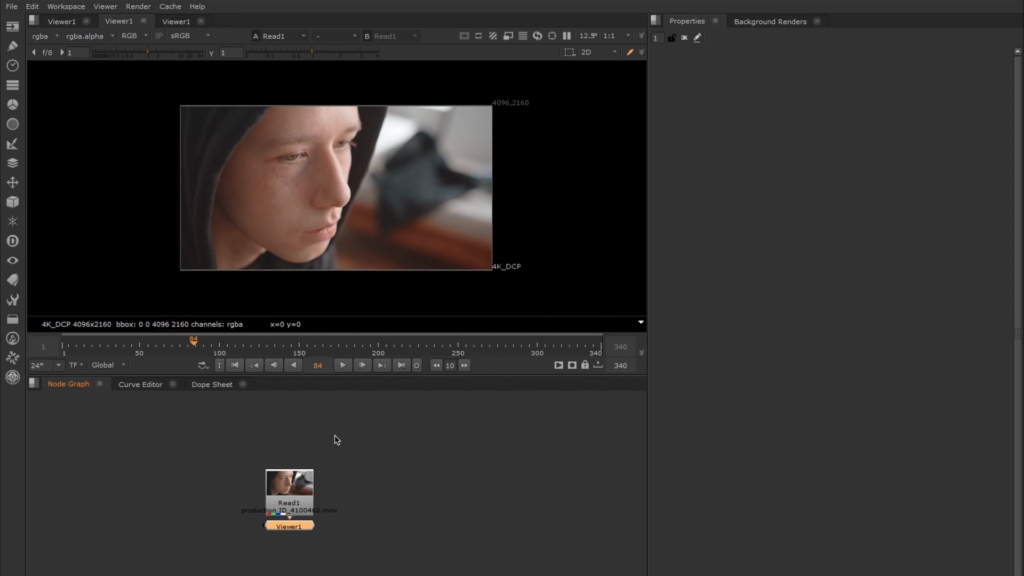Open the FurnaceCore nodes icon
The width and height of the screenshot is (1024, 576).
pos(12,338)
